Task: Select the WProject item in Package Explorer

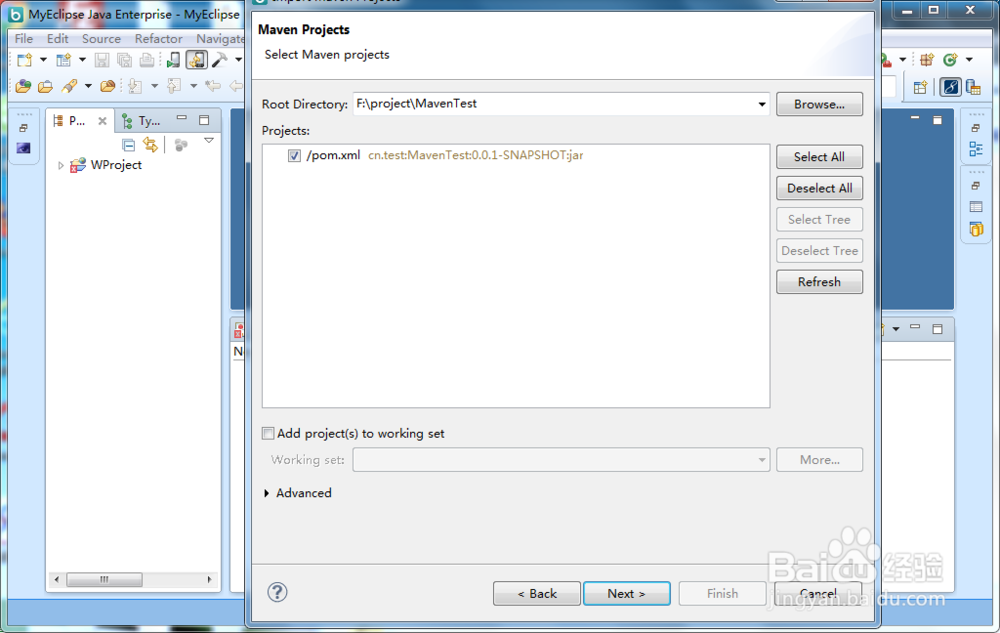Action: coord(116,165)
